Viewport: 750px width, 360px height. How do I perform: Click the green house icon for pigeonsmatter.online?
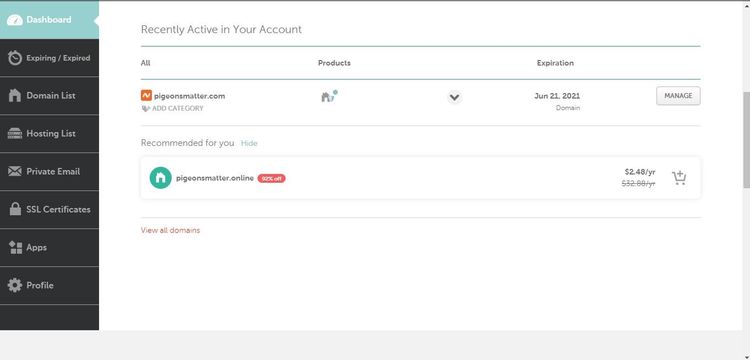(x=160, y=178)
